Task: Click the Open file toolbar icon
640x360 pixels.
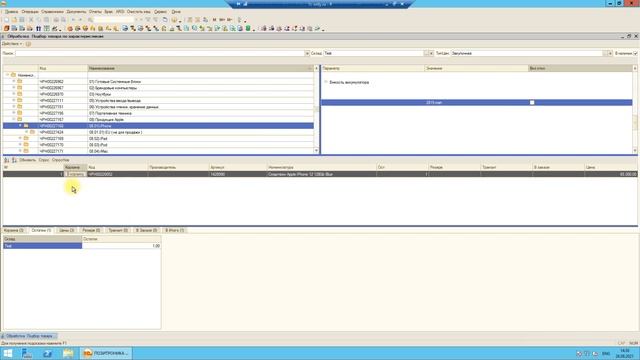Action: [x=14, y=20]
